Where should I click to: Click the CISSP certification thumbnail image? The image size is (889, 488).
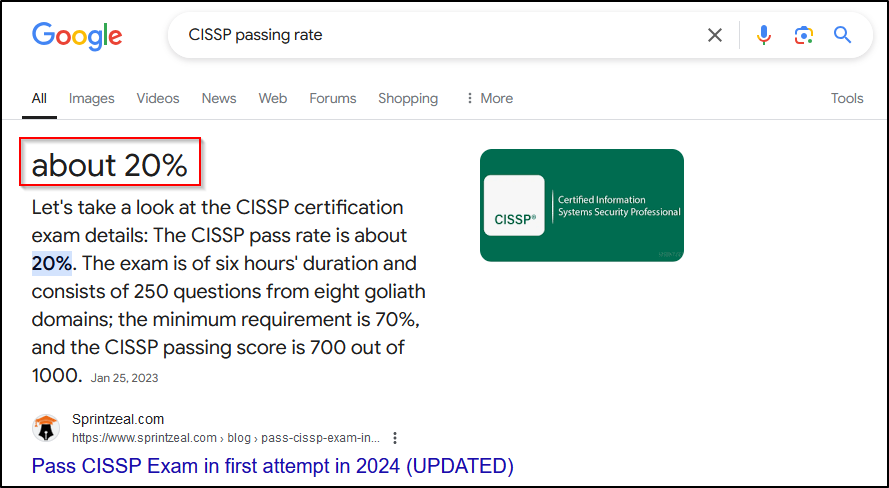[x=582, y=205]
